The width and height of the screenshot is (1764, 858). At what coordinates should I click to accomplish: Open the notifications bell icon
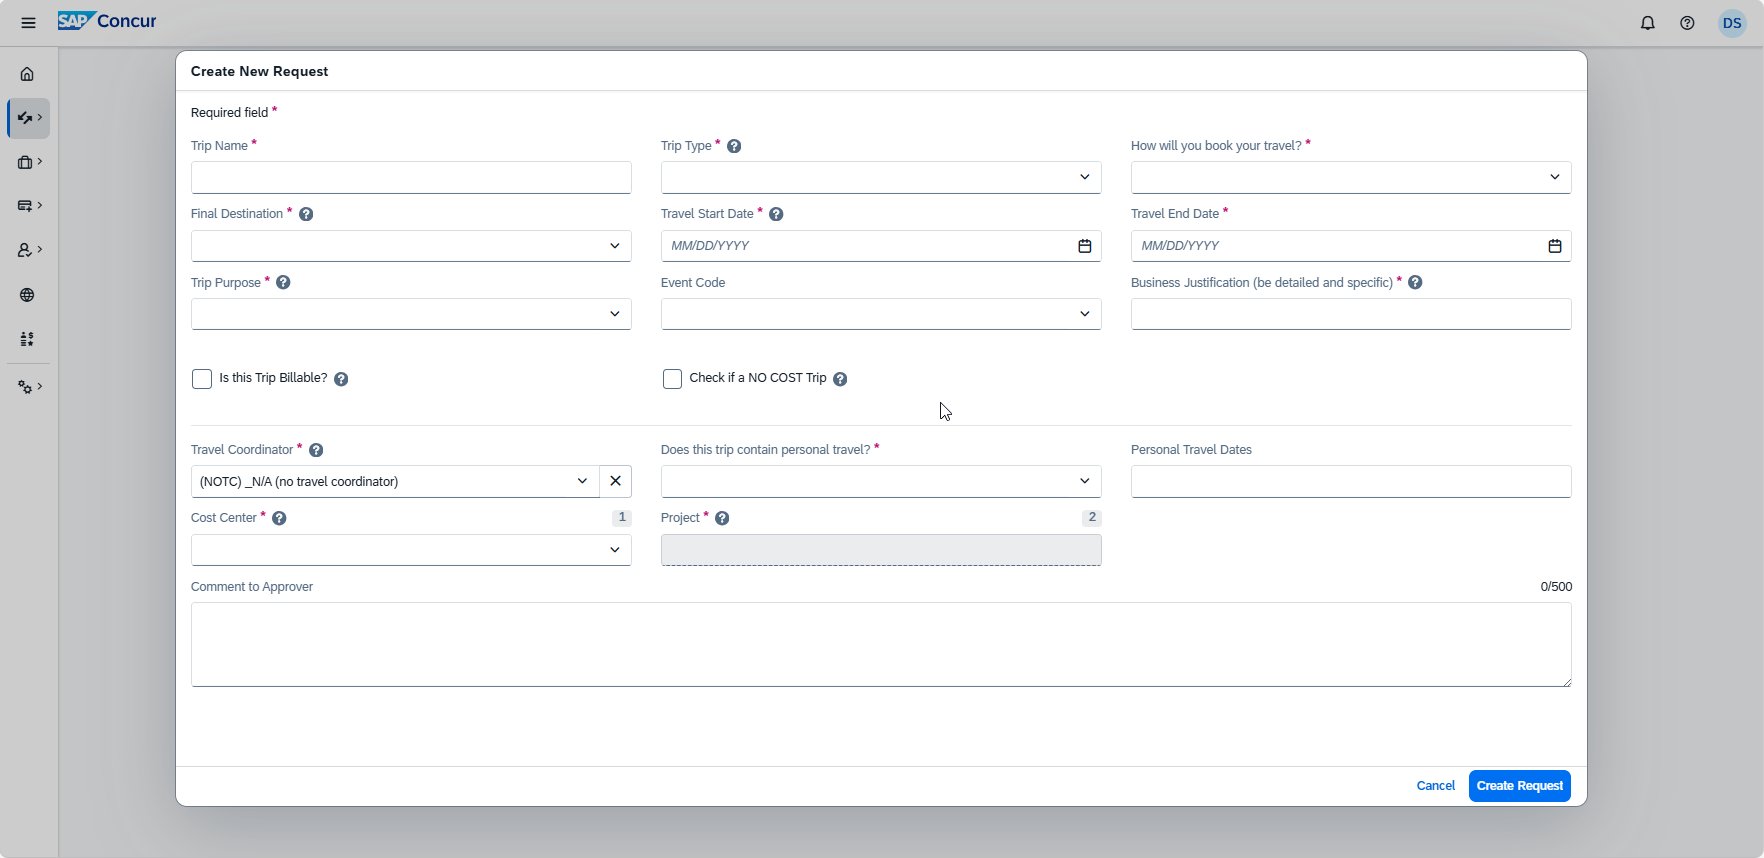point(1647,23)
